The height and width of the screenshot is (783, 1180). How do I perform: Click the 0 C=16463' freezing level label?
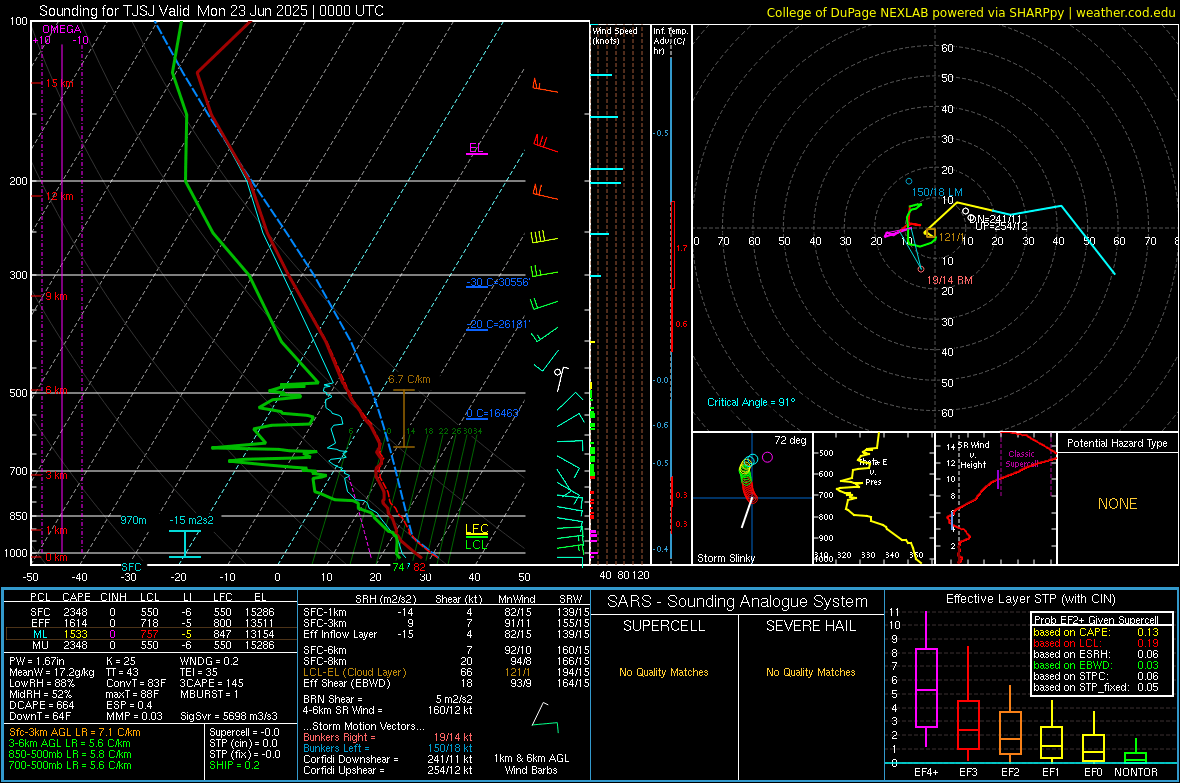[x=492, y=413]
